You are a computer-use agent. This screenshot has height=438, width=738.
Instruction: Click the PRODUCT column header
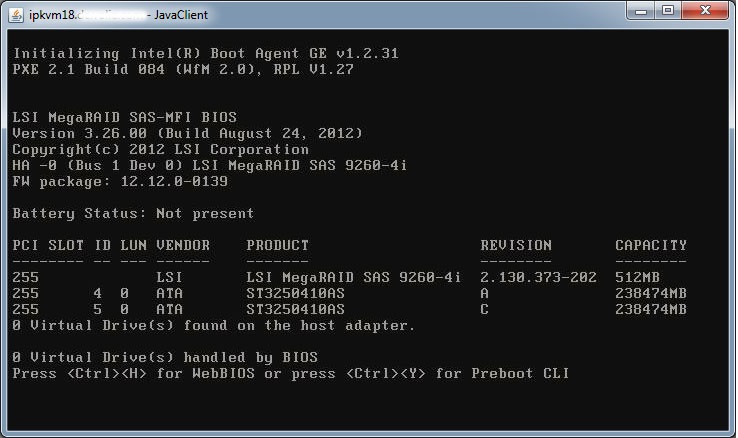point(278,245)
